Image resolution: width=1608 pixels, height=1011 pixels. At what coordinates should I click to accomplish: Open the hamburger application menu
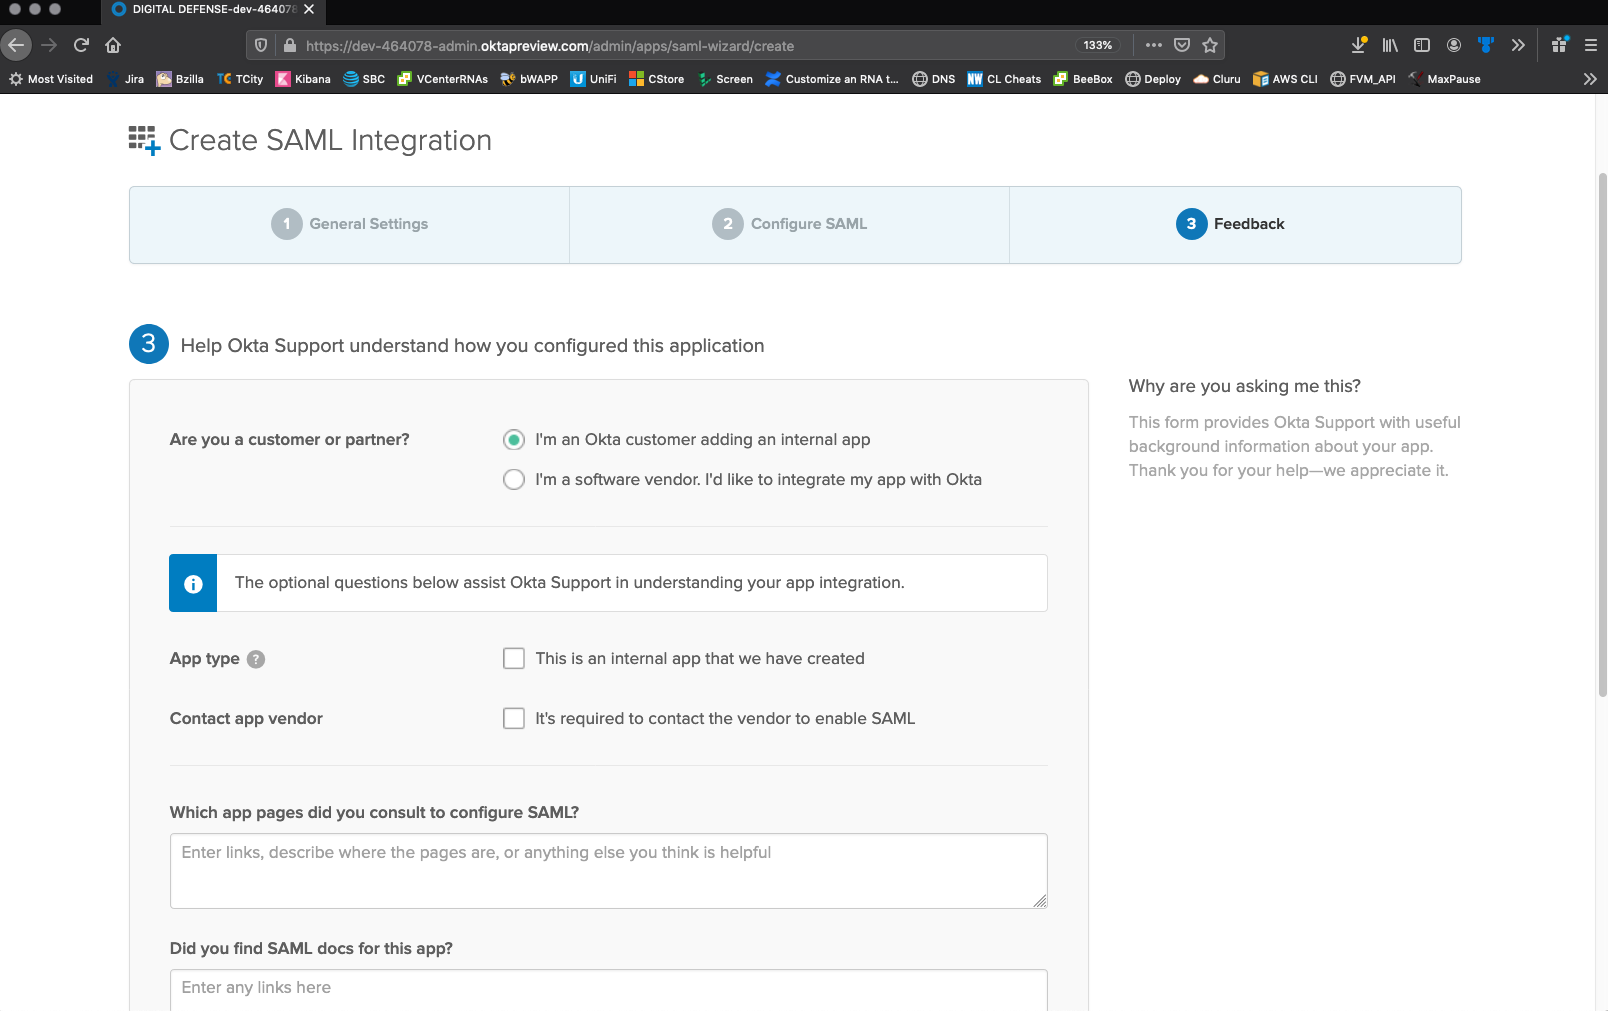point(1590,45)
